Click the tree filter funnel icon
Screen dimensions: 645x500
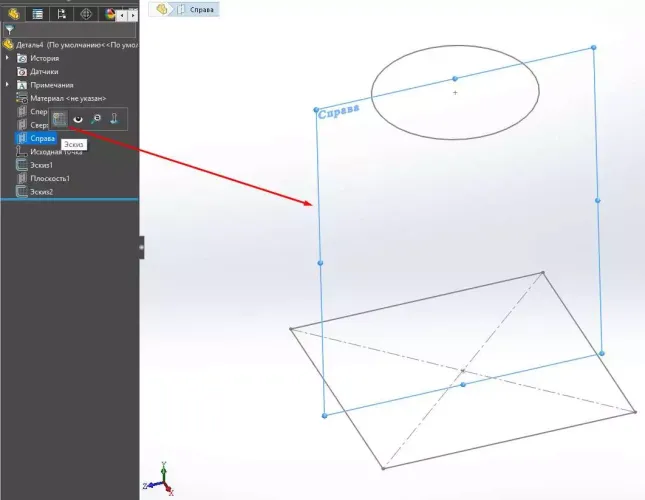(x=9, y=30)
